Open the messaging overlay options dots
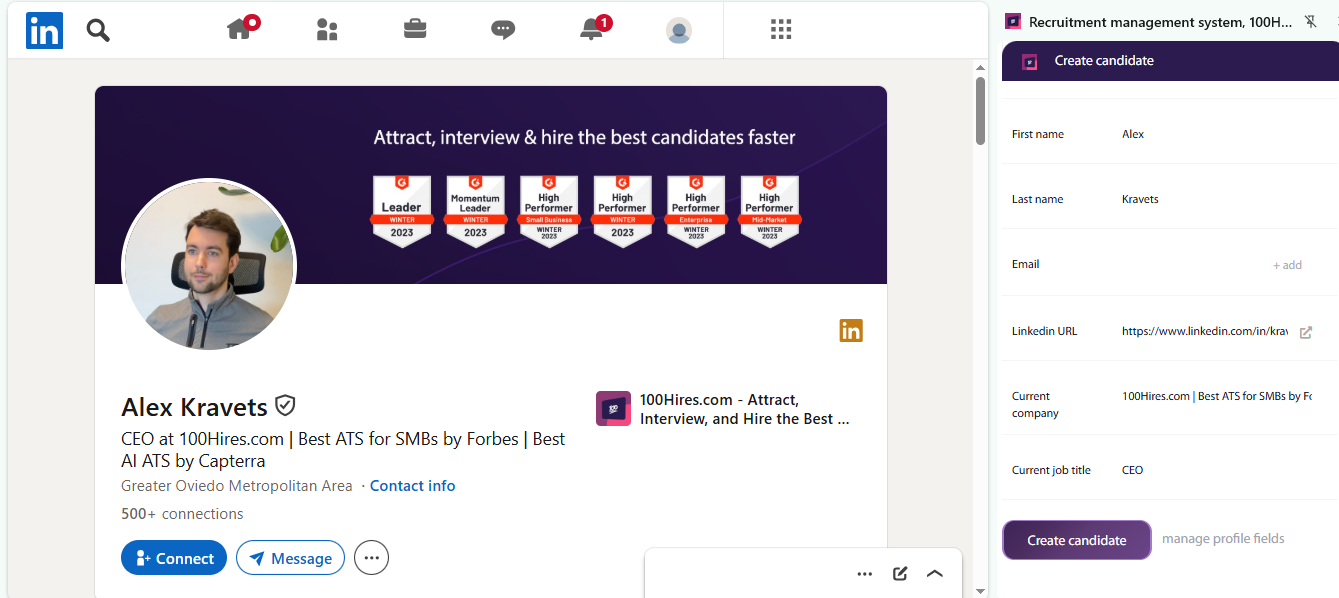1339x598 pixels. click(x=865, y=574)
